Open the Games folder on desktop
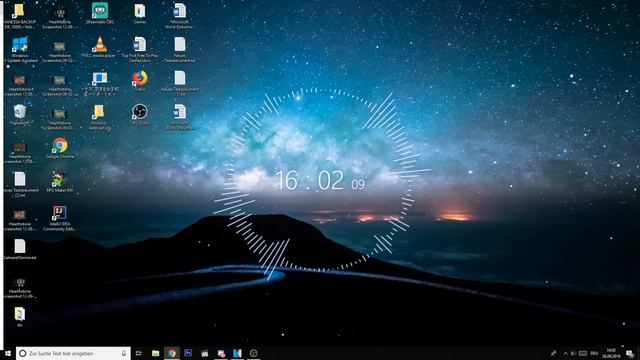The image size is (640, 360). (140, 14)
